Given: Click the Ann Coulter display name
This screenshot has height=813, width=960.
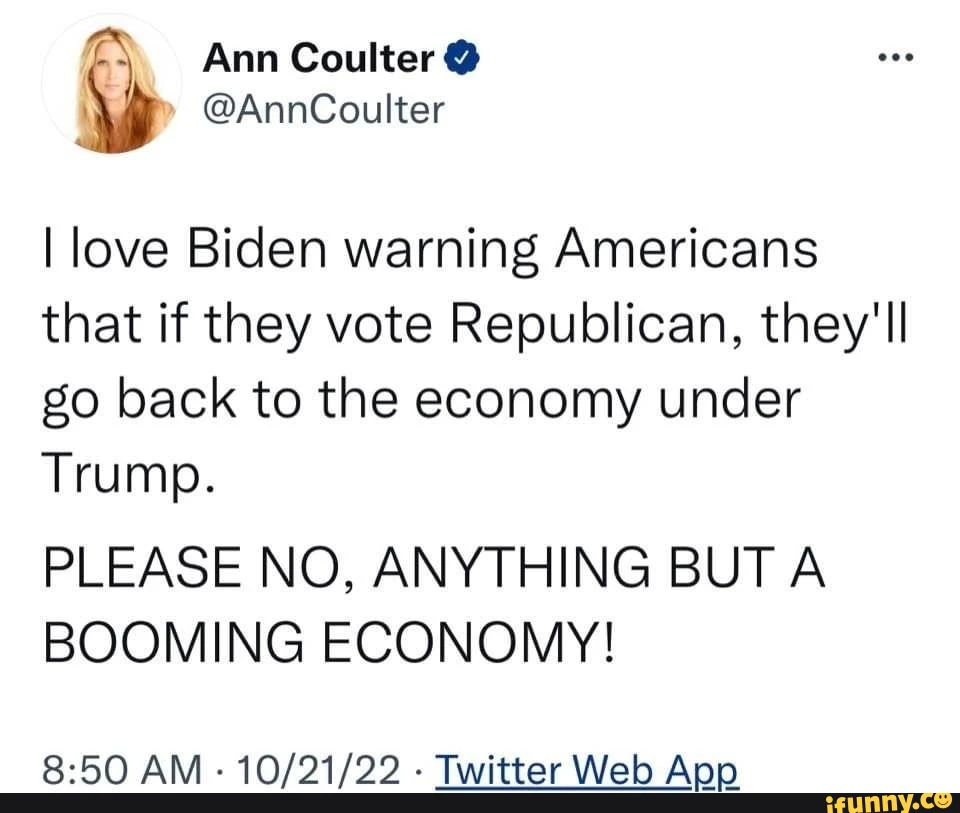Looking at the screenshot, I should click(318, 59).
